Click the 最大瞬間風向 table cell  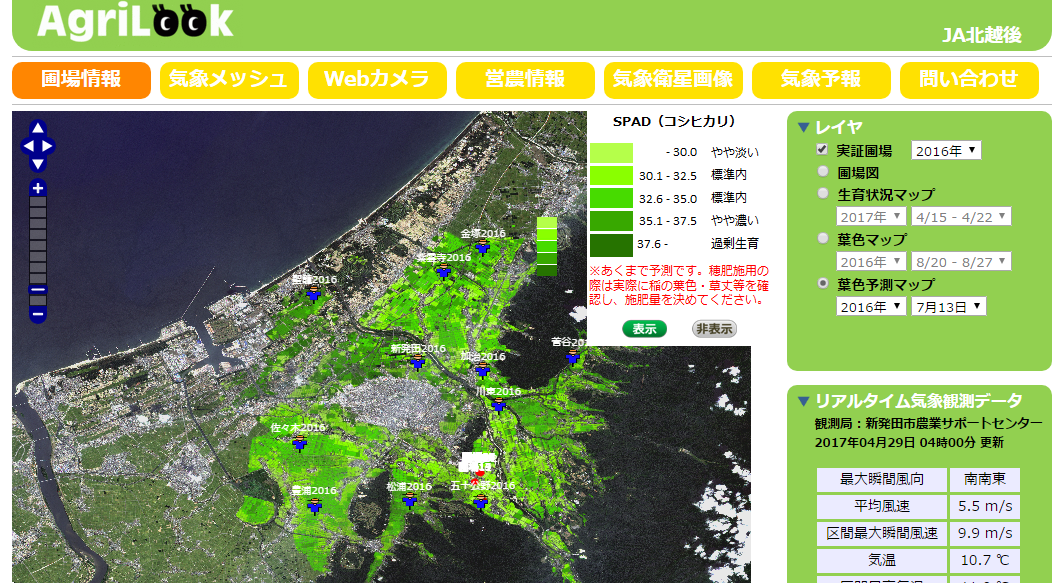[881, 479]
